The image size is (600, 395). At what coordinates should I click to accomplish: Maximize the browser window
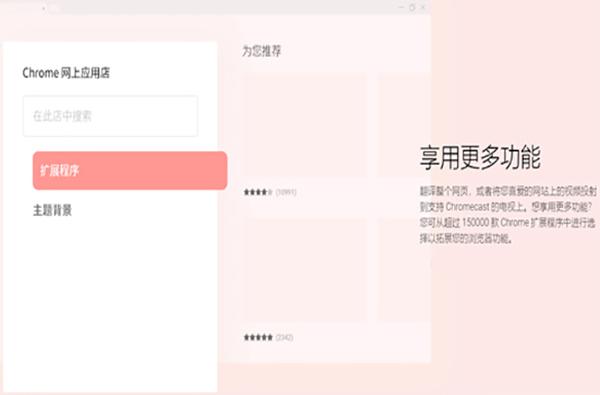click(412, 7)
